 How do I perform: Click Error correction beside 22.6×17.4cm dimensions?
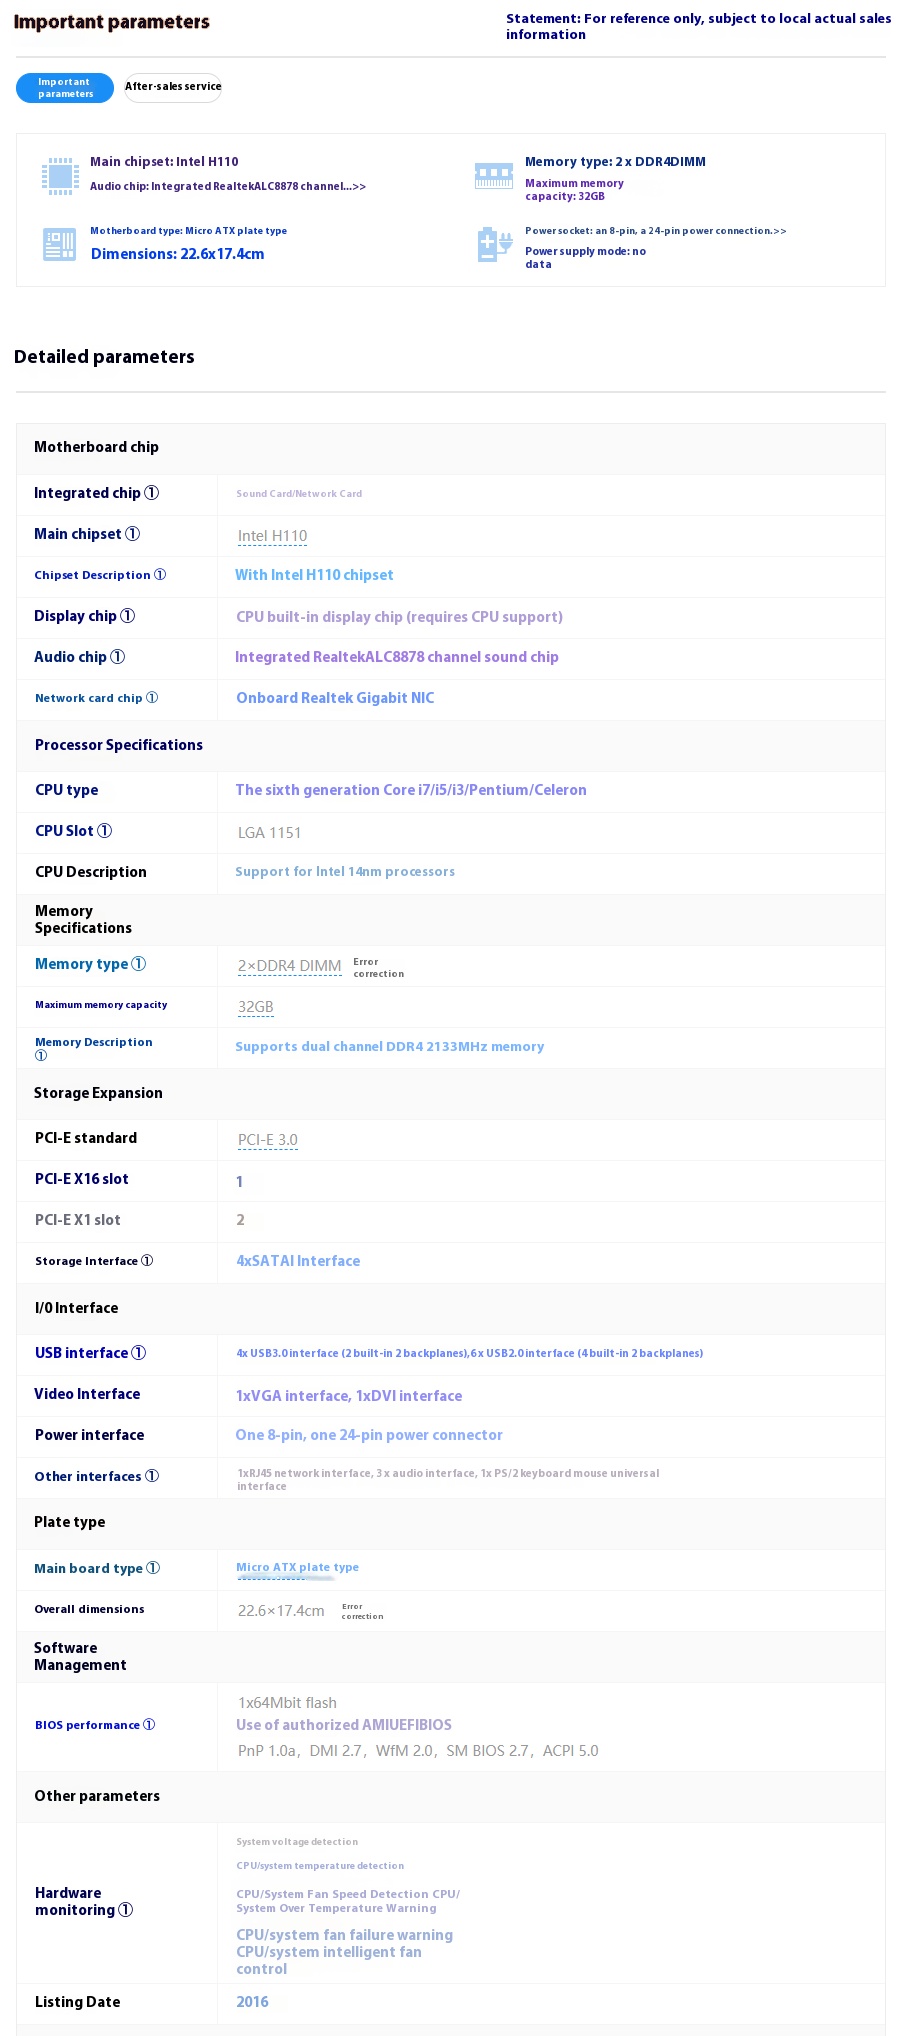point(363,1611)
